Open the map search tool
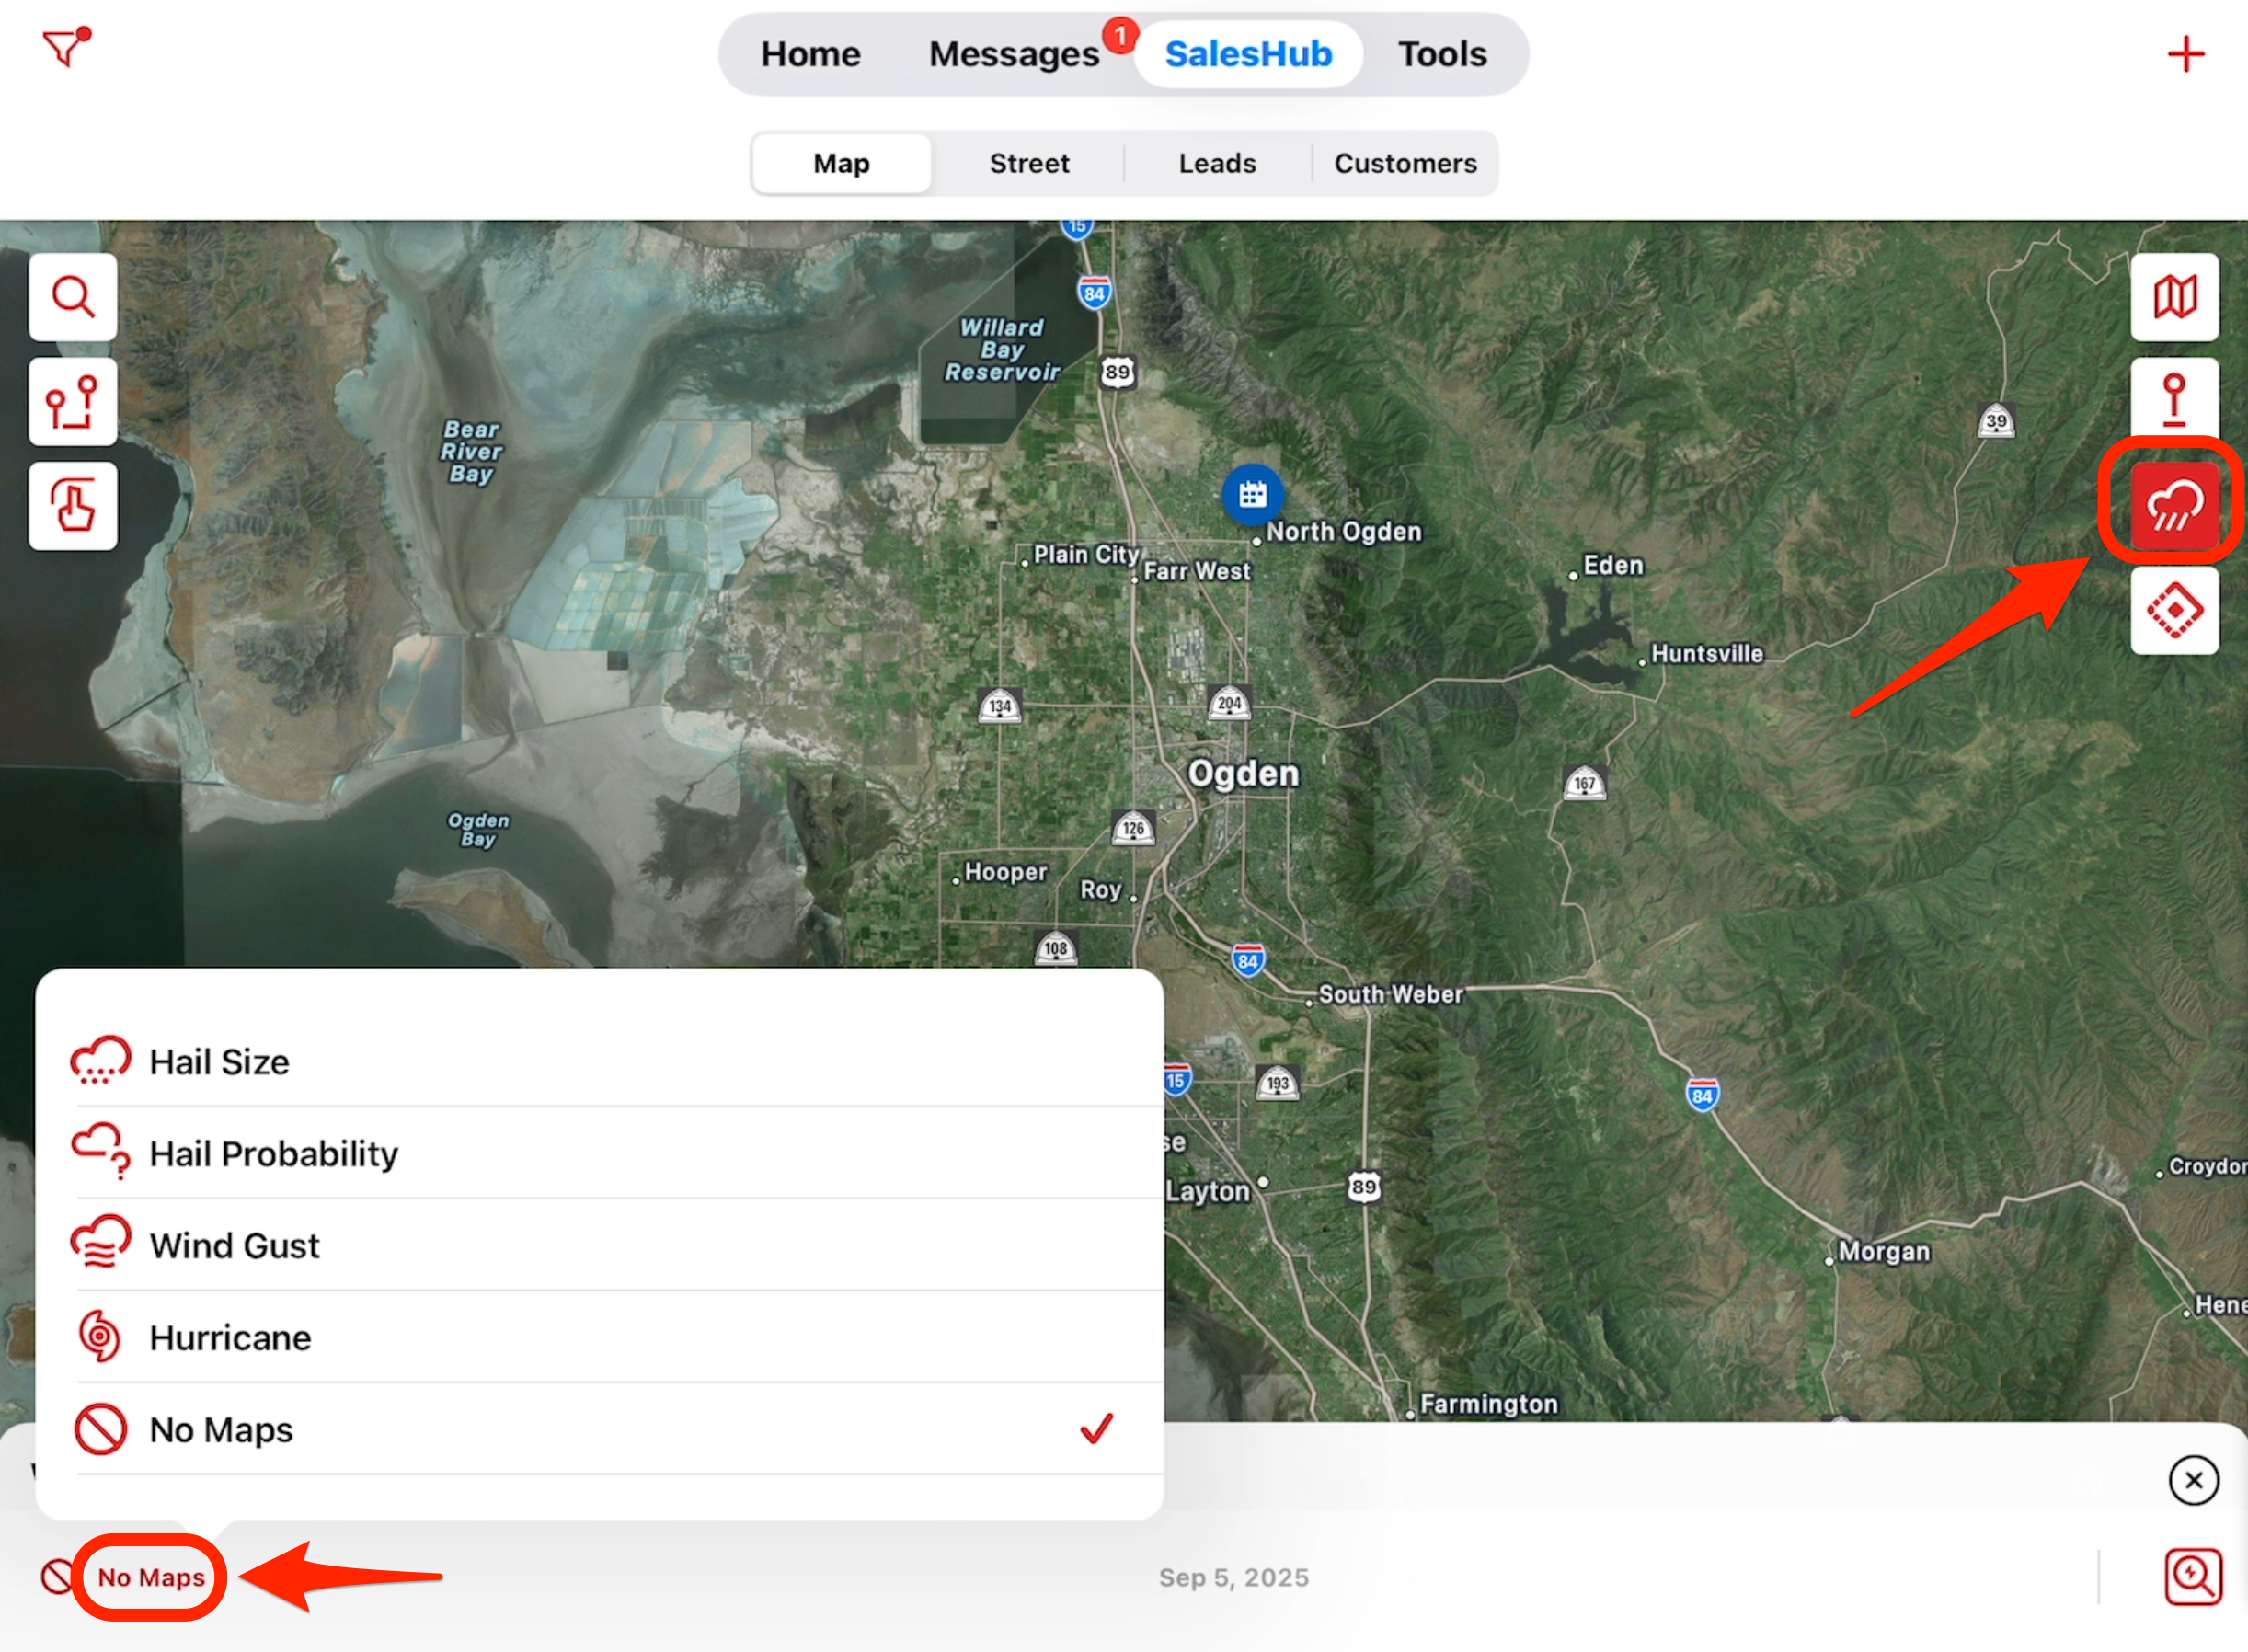2248x1652 pixels. [x=73, y=297]
